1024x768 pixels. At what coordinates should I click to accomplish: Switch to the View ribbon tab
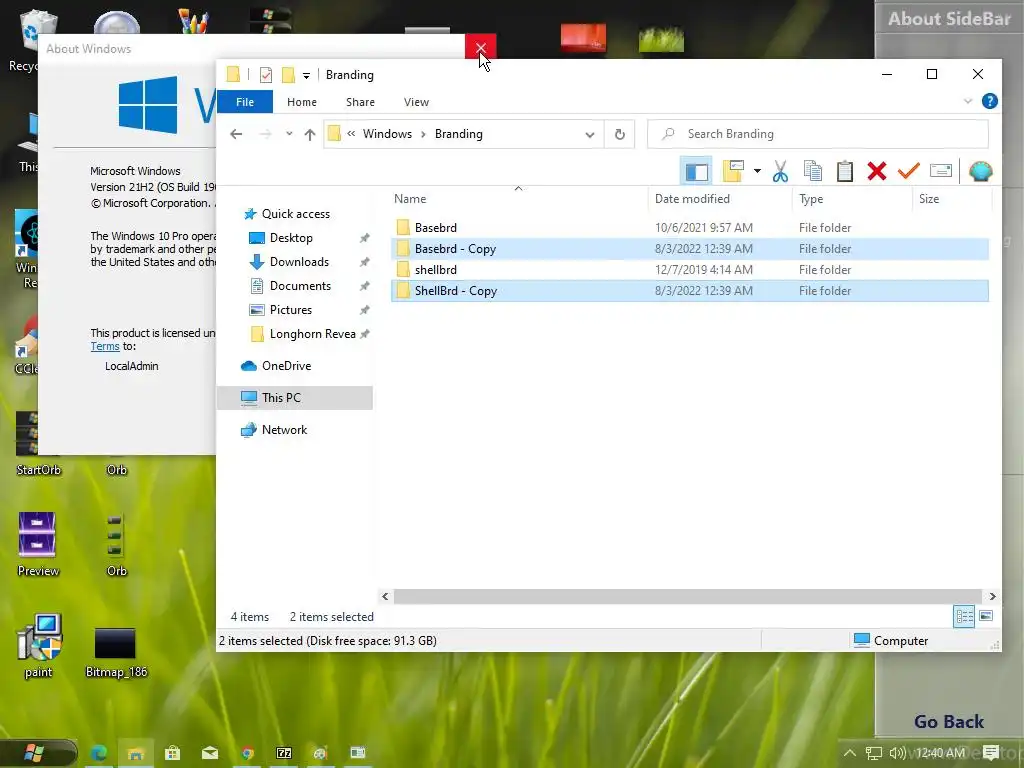pos(416,102)
